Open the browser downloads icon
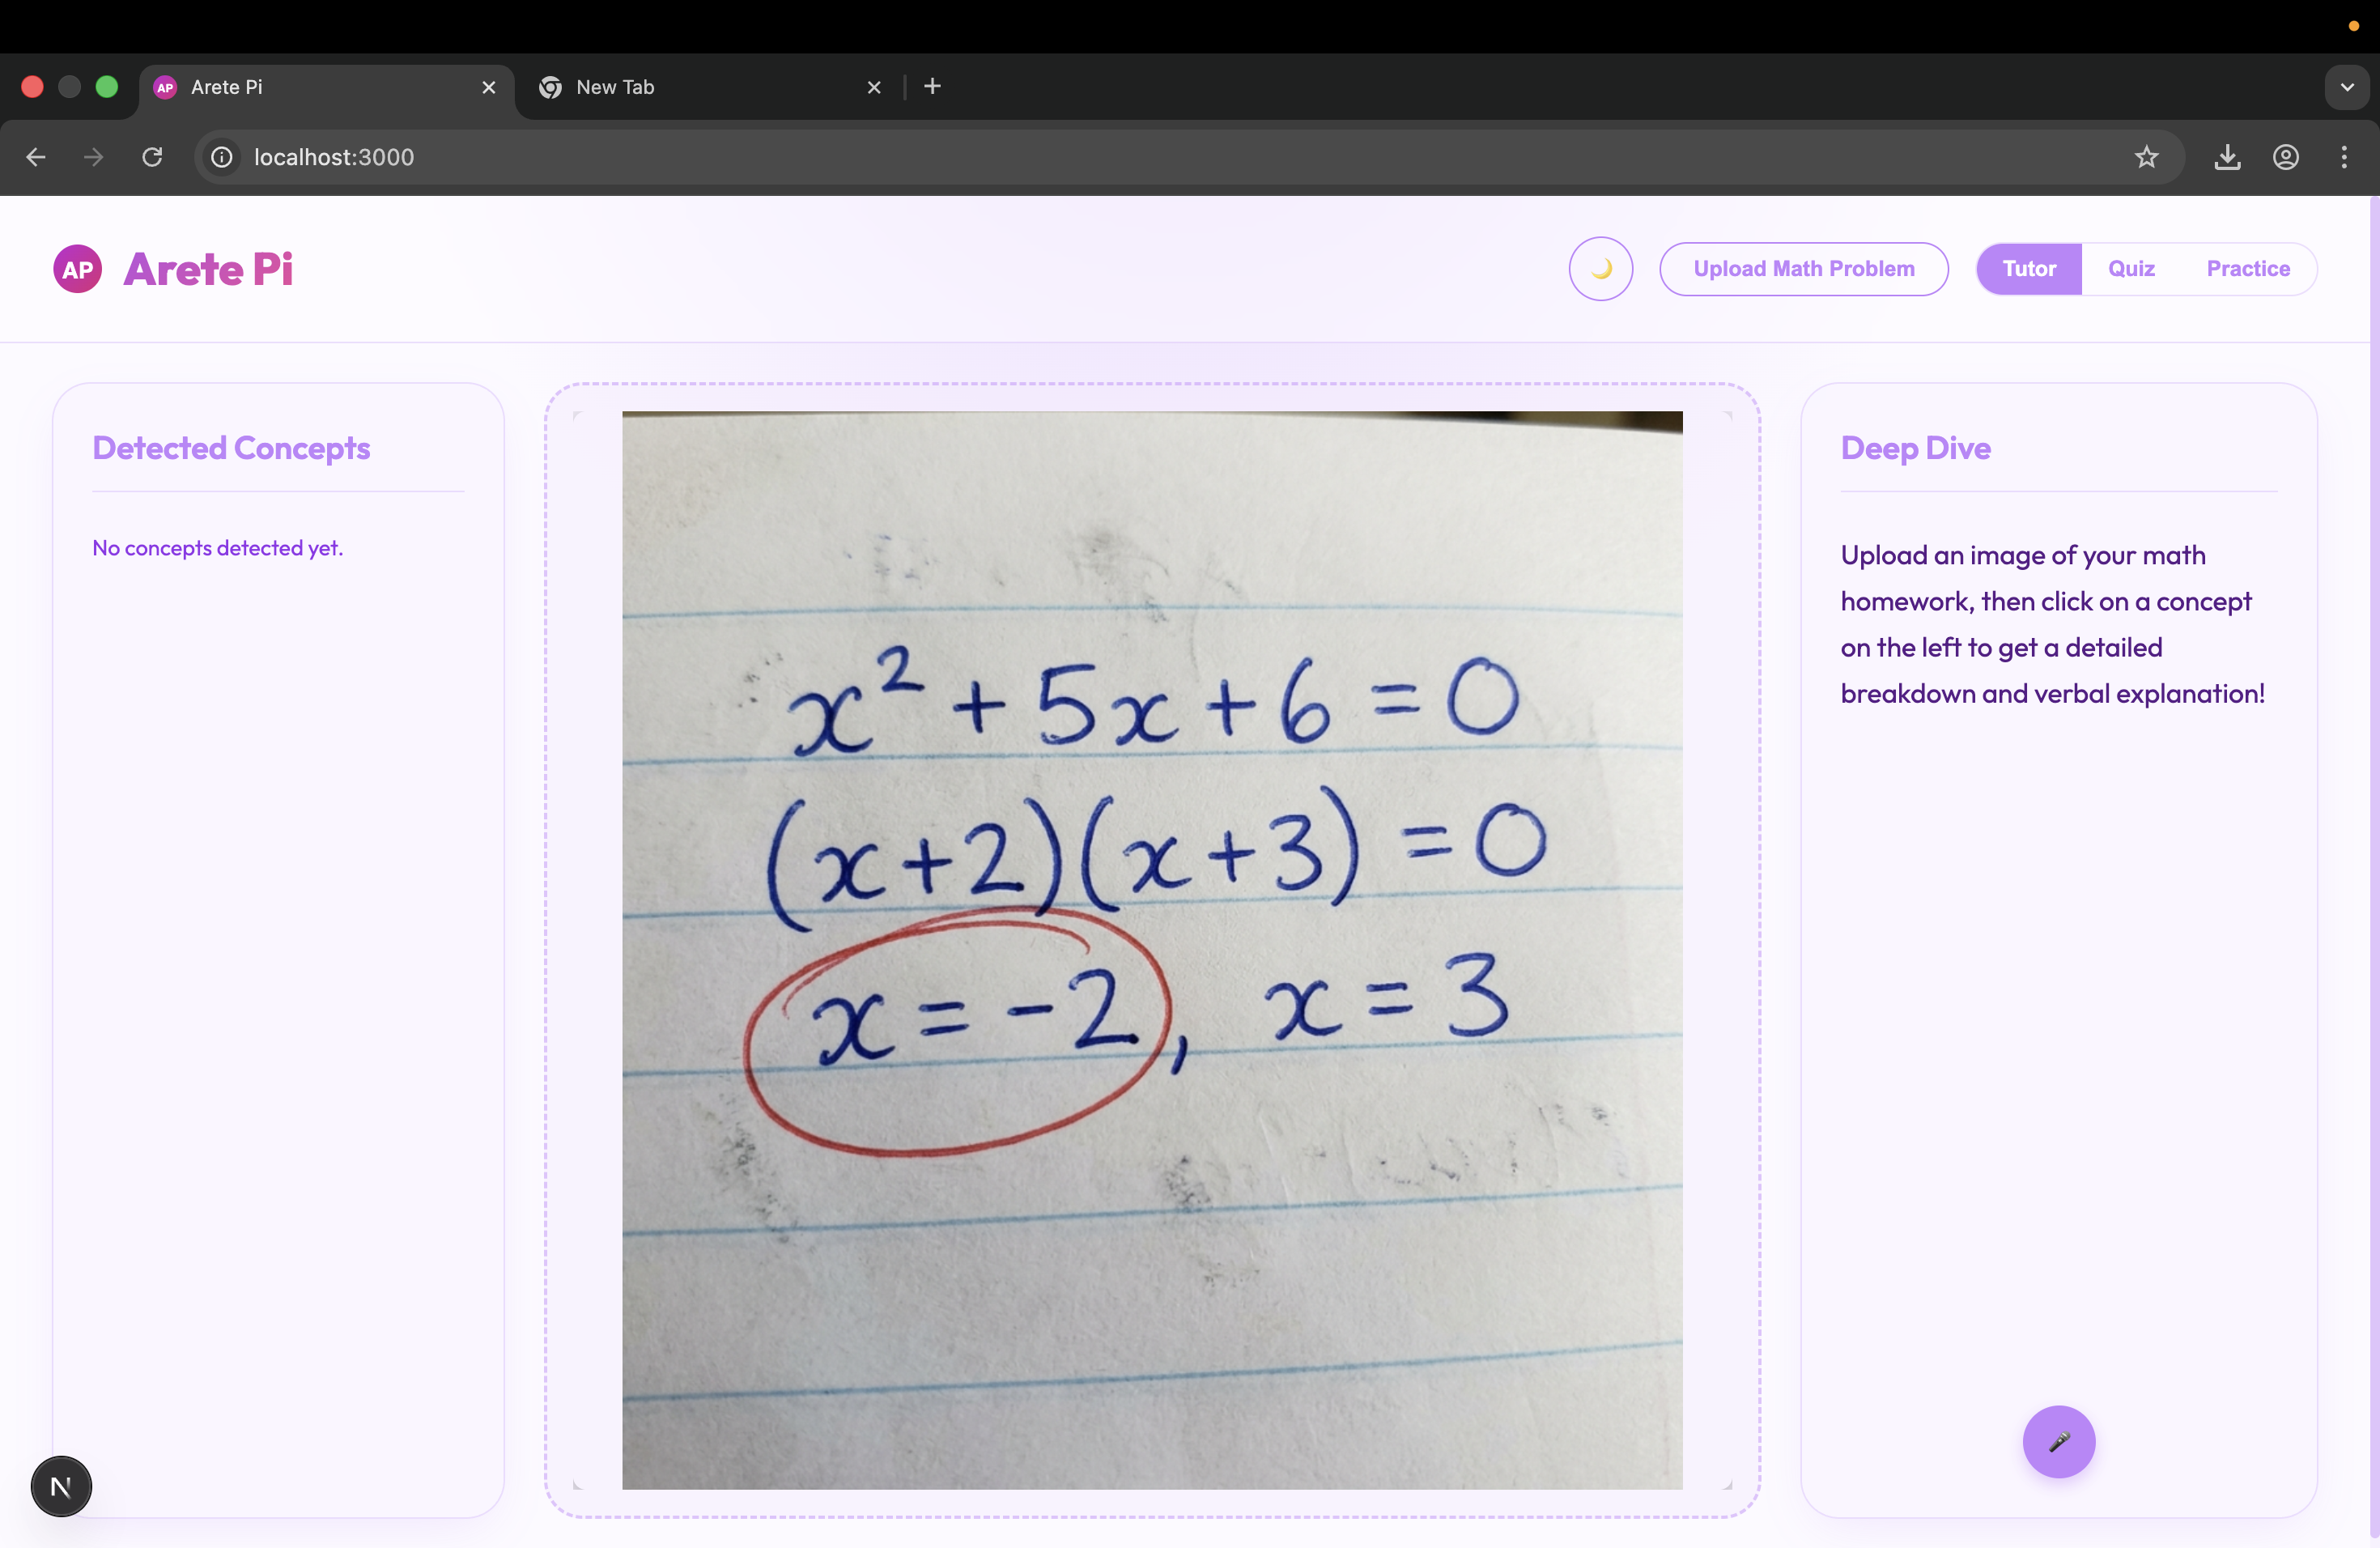The height and width of the screenshot is (1548, 2380). coord(2227,157)
